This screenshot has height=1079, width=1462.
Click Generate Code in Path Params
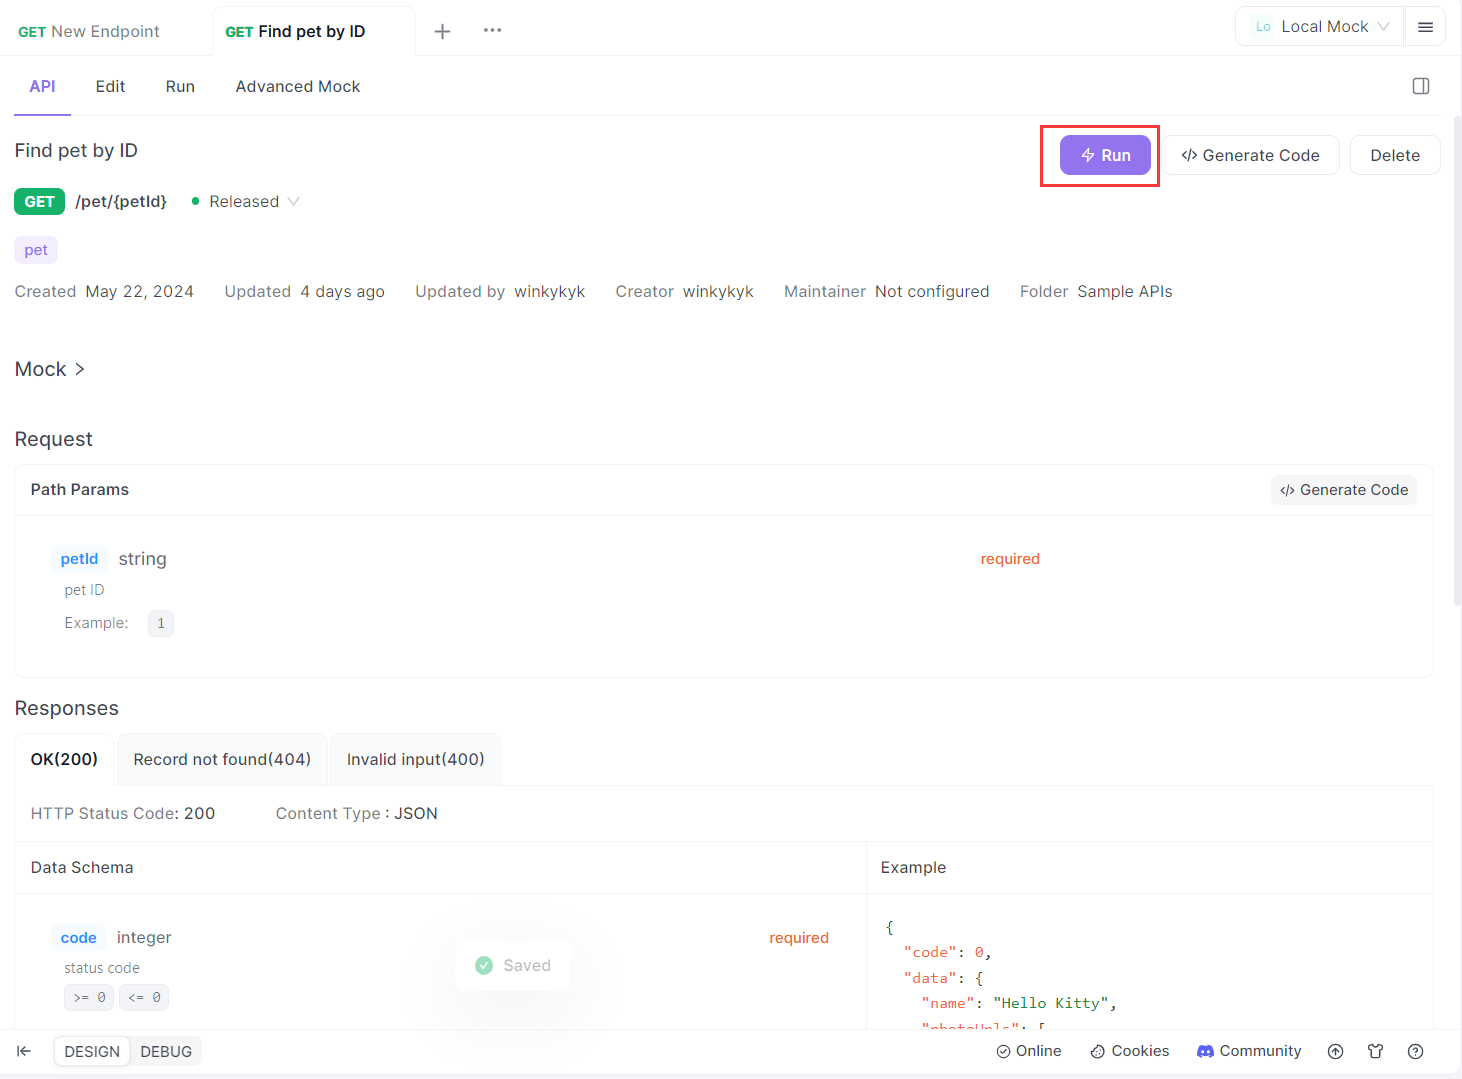1344,490
